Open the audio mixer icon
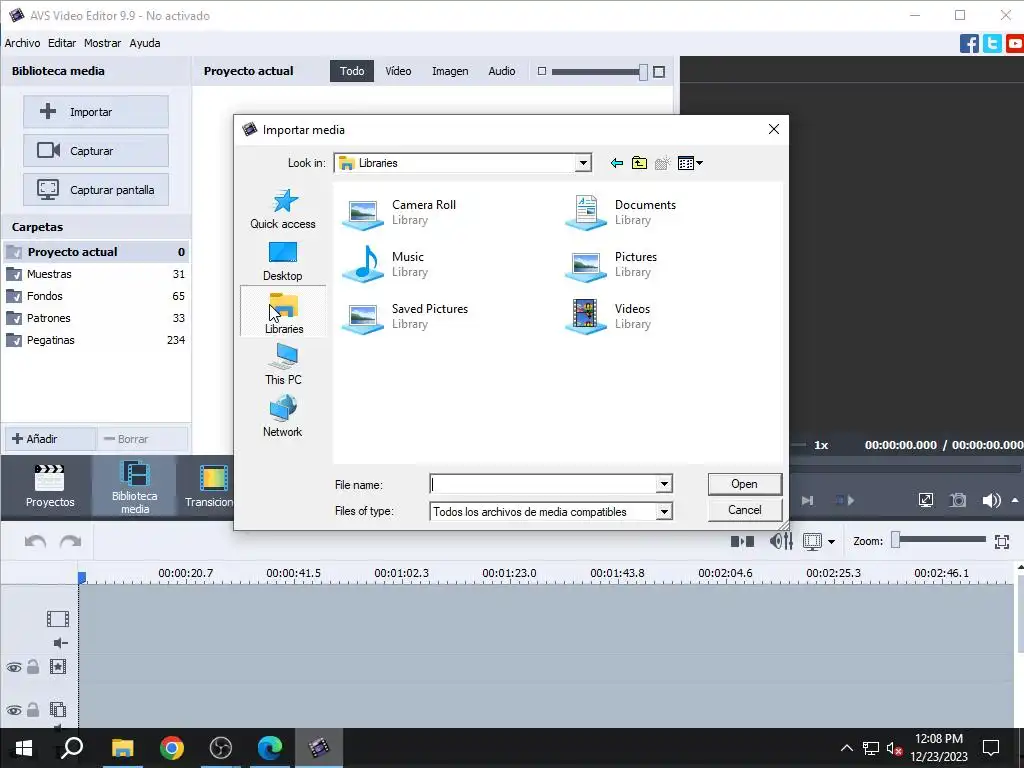The width and height of the screenshot is (1024, 768). (781, 541)
